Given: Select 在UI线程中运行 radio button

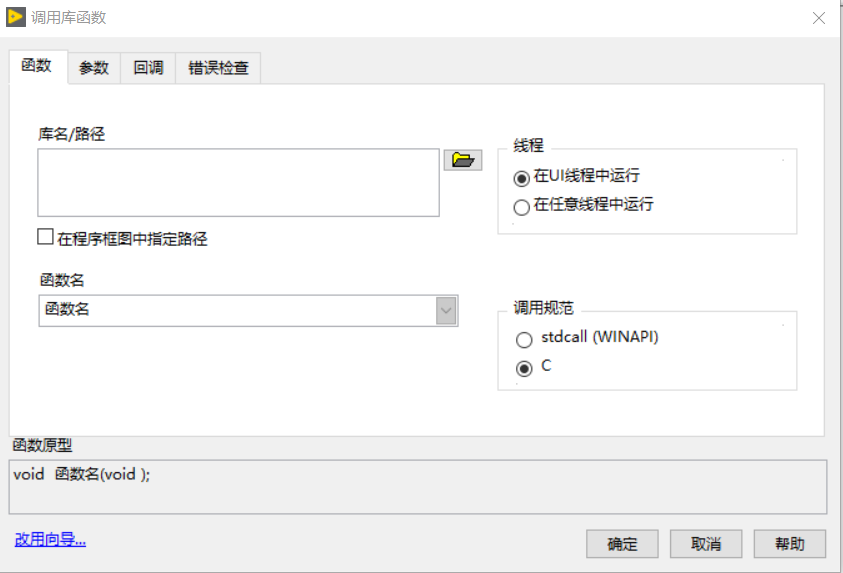Looking at the screenshot, I should tap(522, 178).
